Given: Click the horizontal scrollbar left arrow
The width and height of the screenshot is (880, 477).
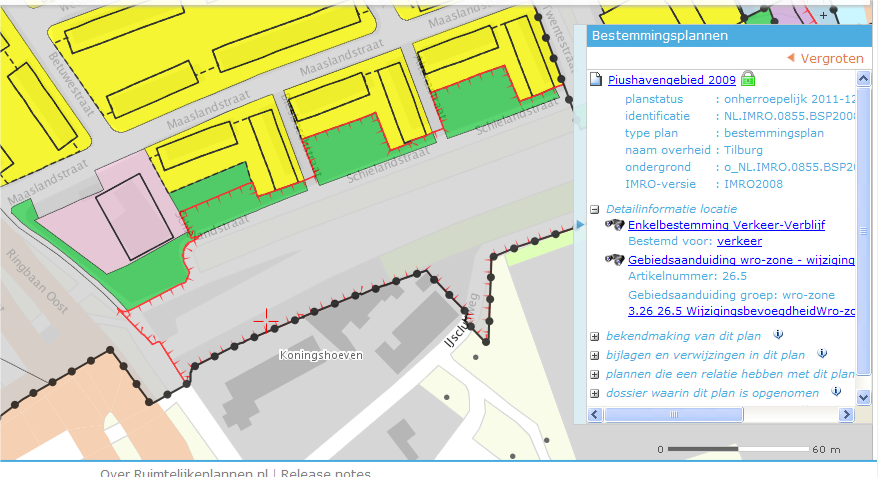Looking at the screenshot, I should (x=595, y=415).
